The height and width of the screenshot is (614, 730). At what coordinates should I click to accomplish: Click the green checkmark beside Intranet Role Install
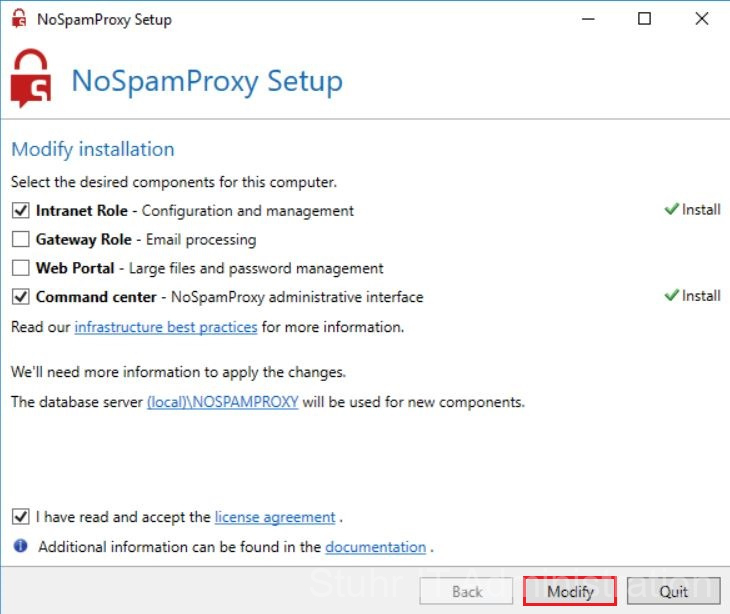coord(671,209)
